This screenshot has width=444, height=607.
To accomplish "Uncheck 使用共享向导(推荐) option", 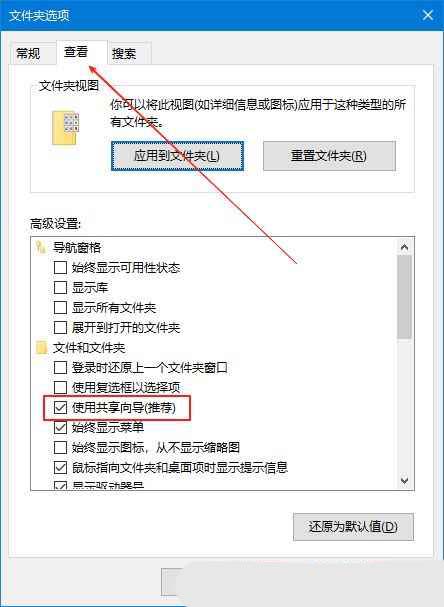I will (x=60, y=407).
